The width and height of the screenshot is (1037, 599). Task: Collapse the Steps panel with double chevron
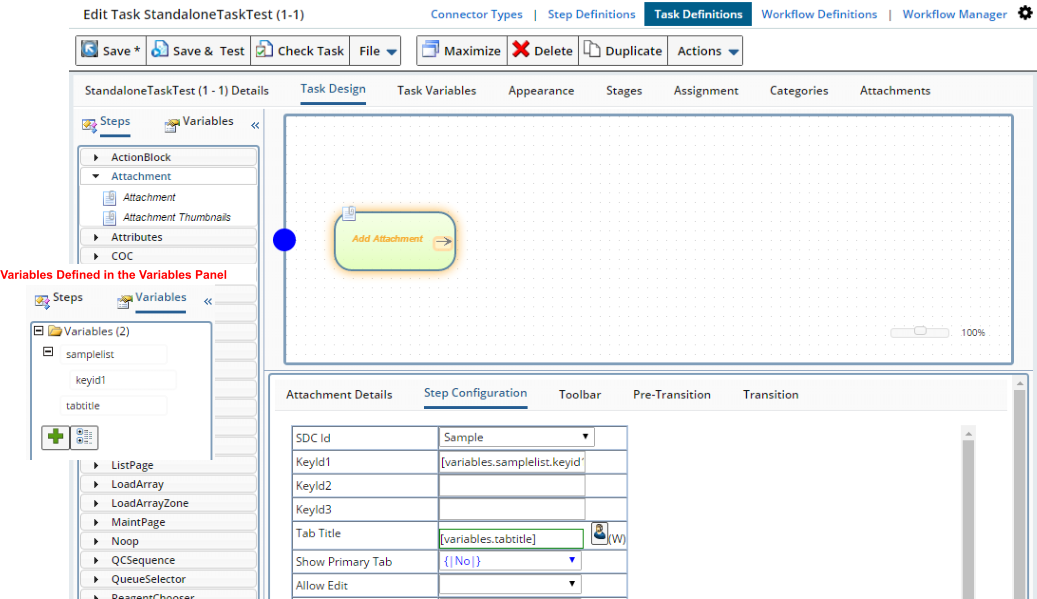tap(255, 125)
